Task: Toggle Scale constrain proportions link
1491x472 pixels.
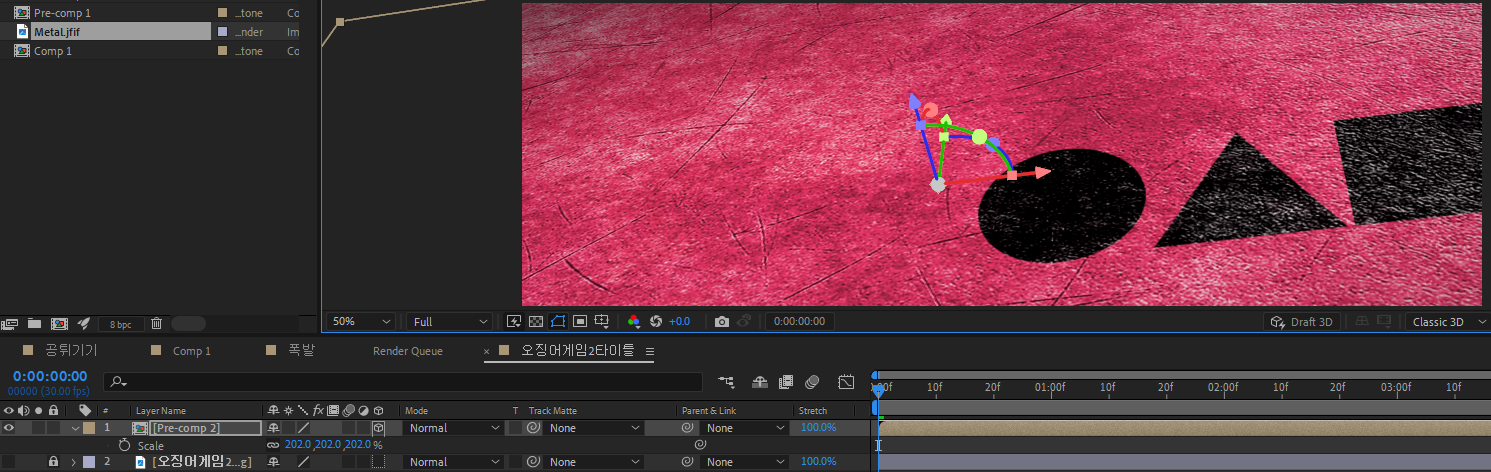Action: coord(273,445)
